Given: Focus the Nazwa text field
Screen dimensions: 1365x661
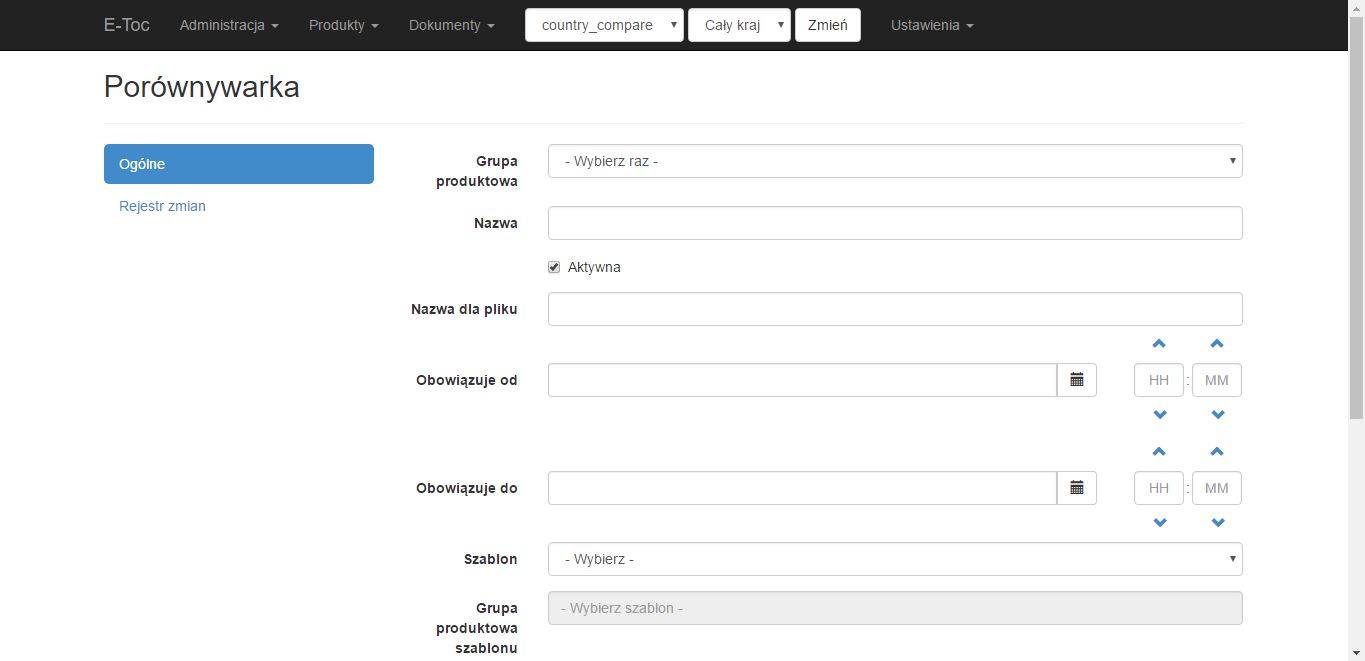Looking at the screenshot, I should coord(895,223).
